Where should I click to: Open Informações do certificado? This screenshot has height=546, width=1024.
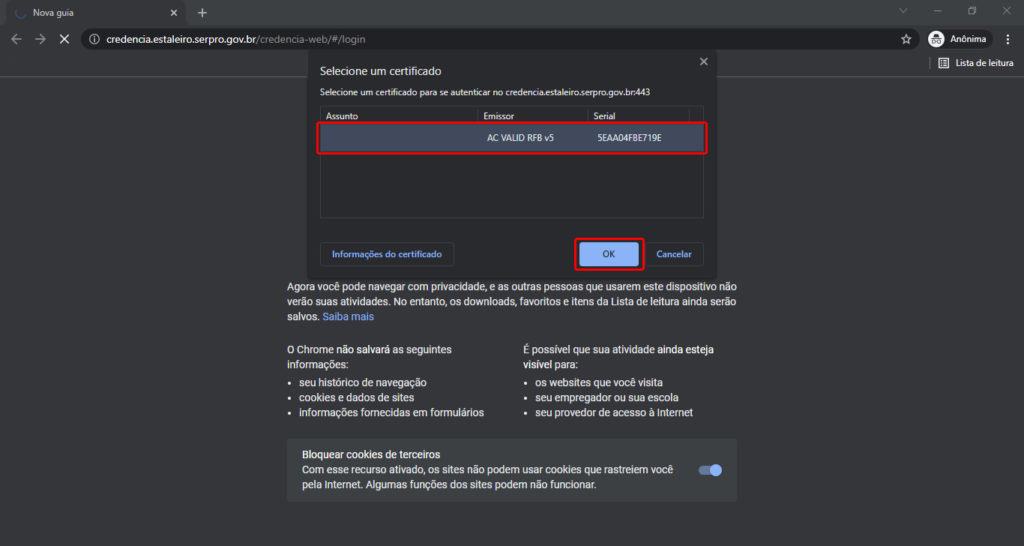pyautogui.click(x=387, y=254)
